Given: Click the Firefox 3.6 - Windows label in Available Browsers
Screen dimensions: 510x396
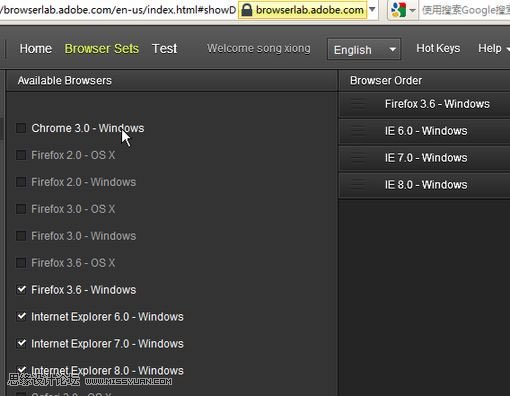Looking at the screenshot, I should tap(84, 290).
